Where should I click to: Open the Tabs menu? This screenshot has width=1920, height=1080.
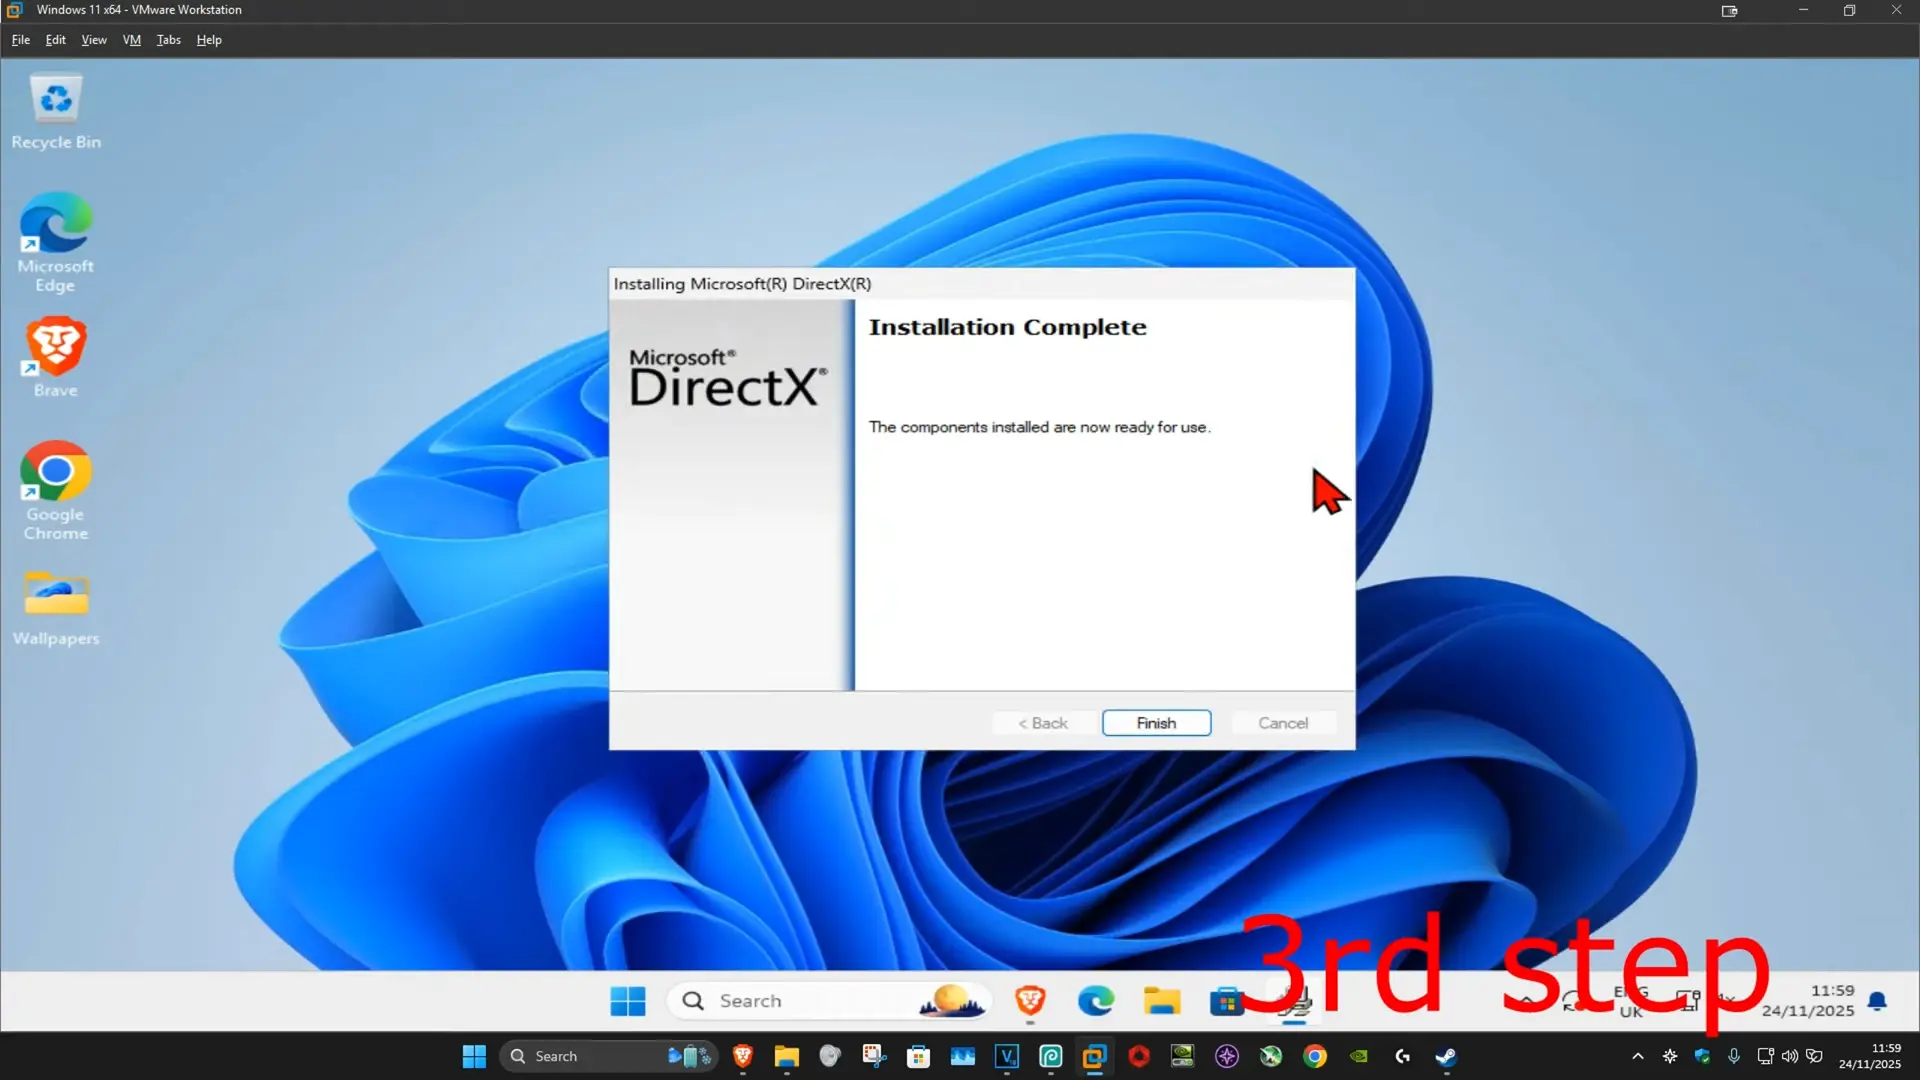pyautogui.click(x=169, y=40)
